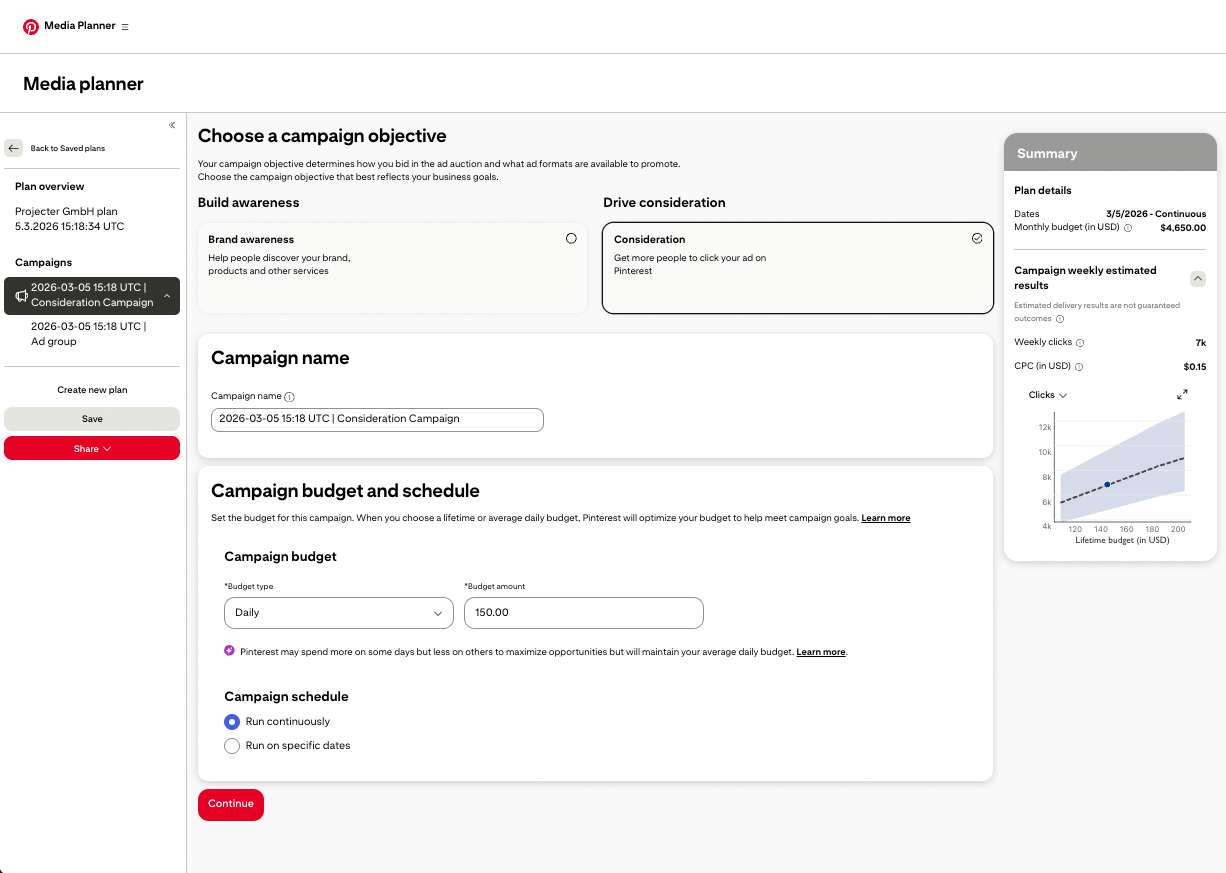Collapse the sidebar with double-chevron icon

click(x=172, y=125)
